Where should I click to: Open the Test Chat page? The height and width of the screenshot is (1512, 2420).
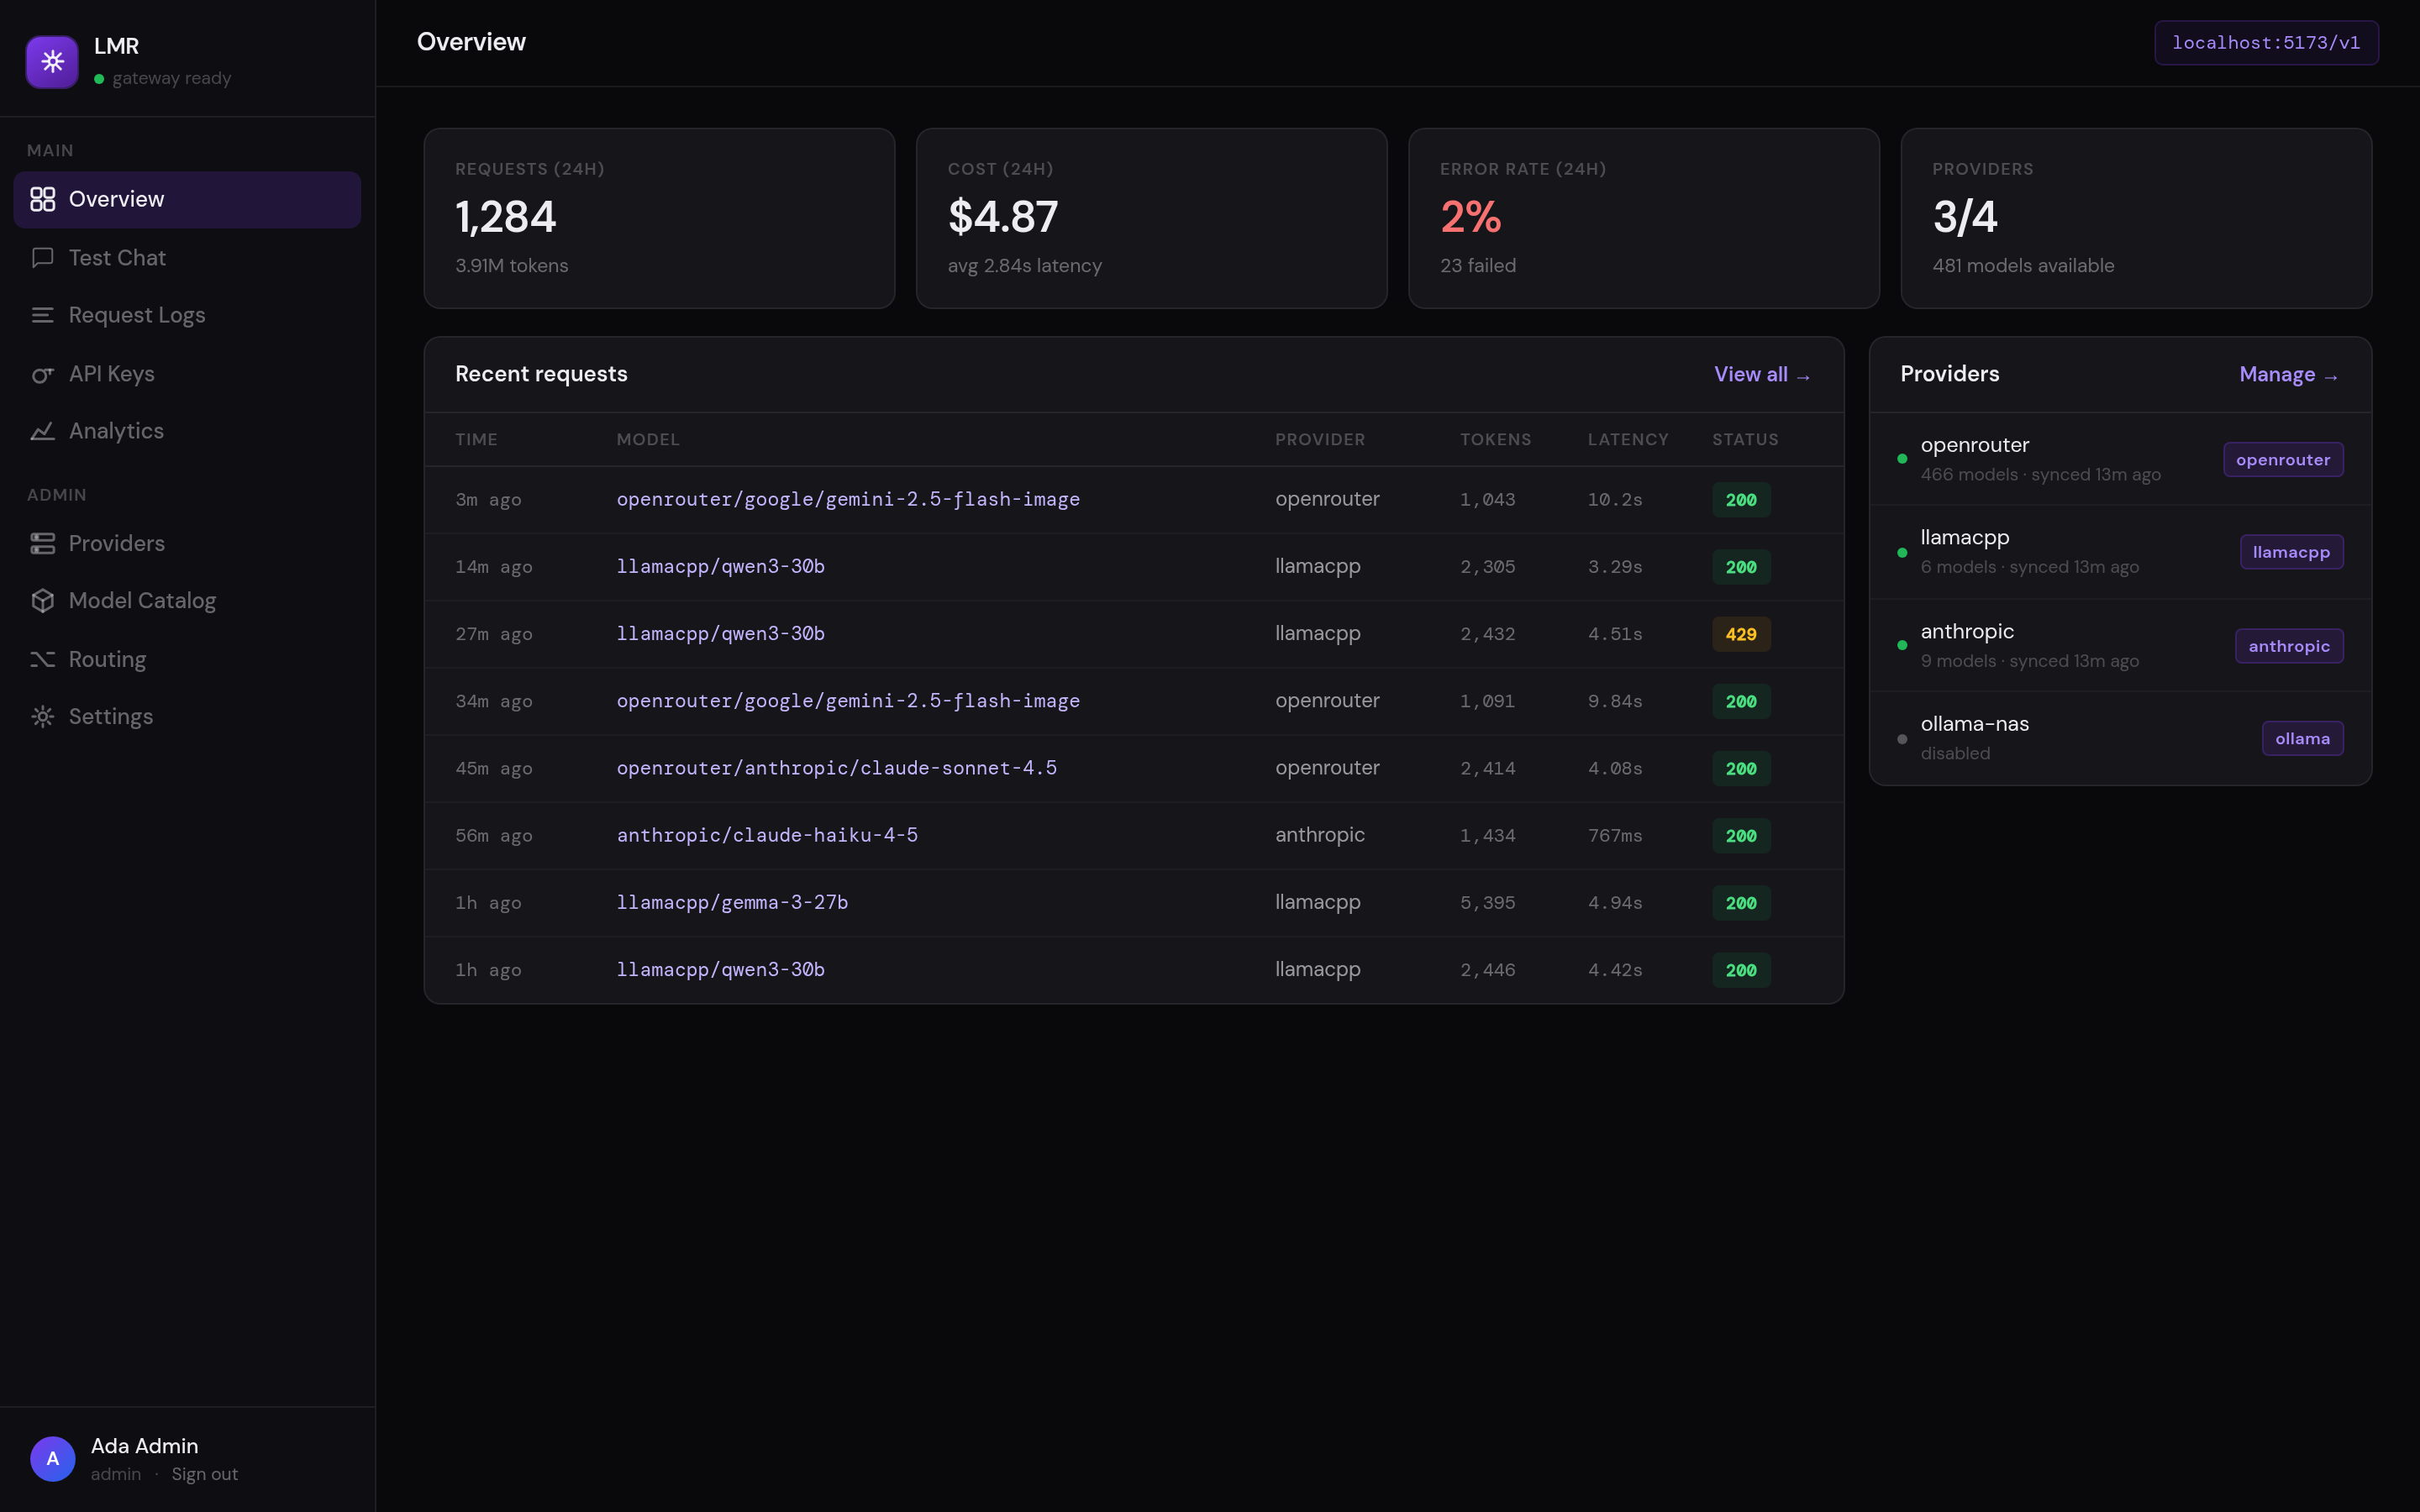(x=187, y=258)
